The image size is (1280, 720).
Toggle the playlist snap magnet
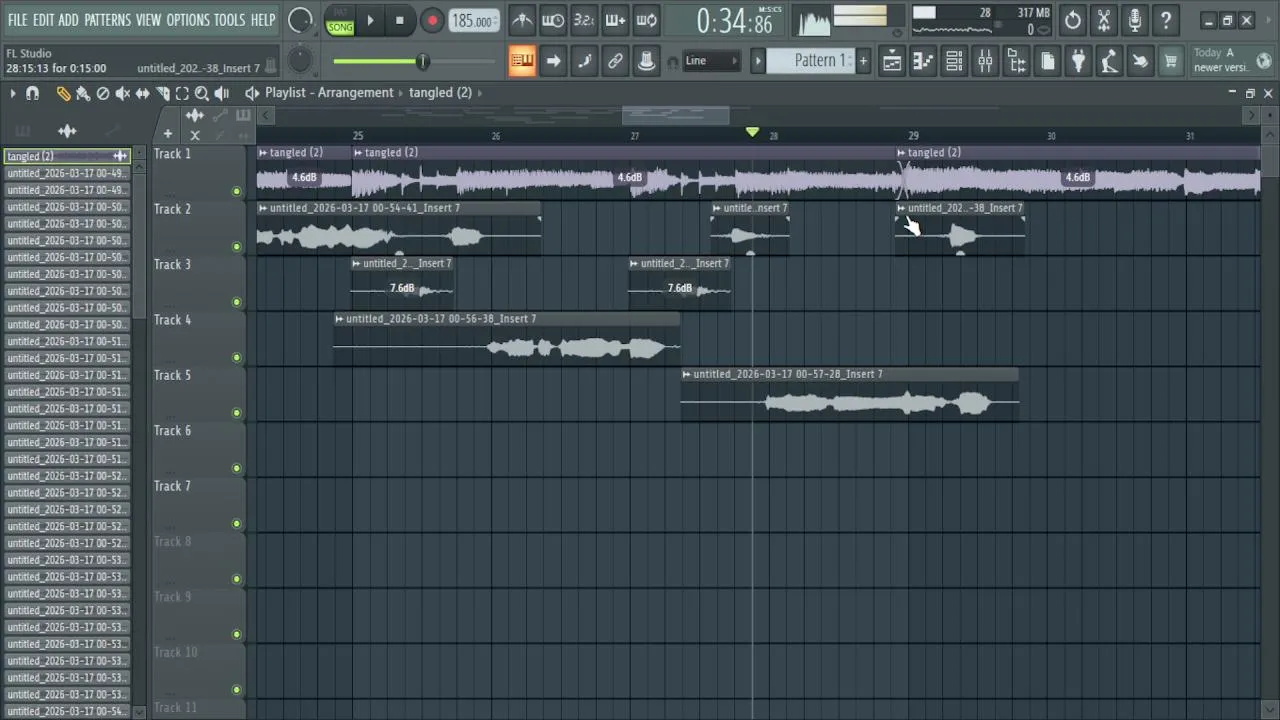(x=32, y=93)
